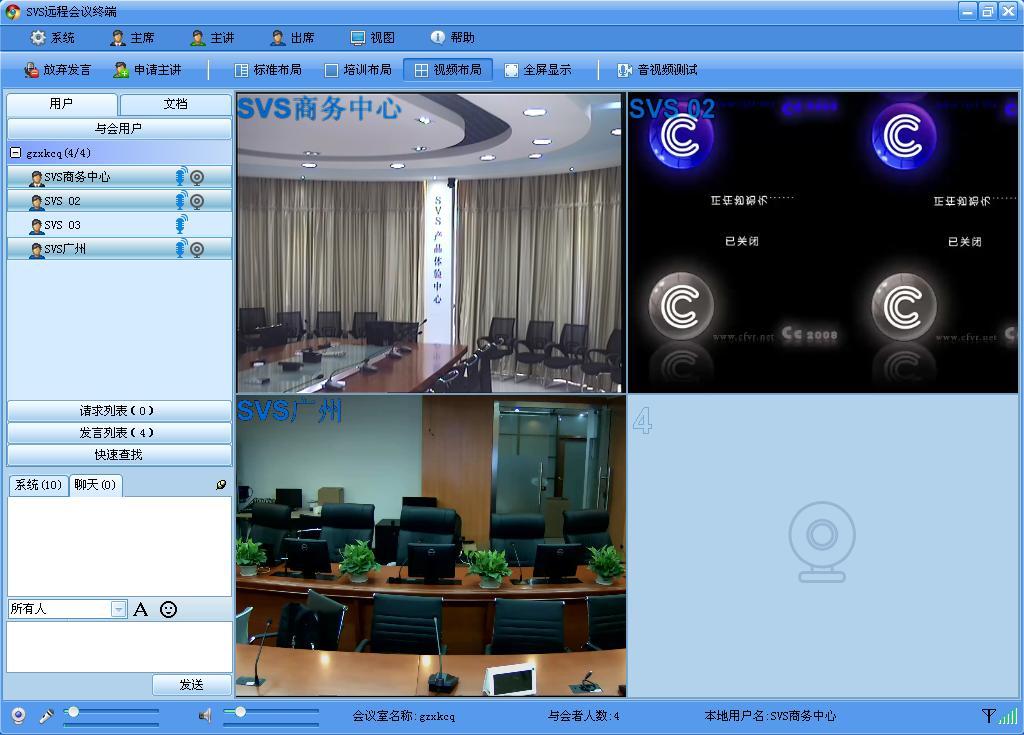The image size is (1024, 735).
Task: Click the microphone icon in status bar
Action: (x=46, y=716)
